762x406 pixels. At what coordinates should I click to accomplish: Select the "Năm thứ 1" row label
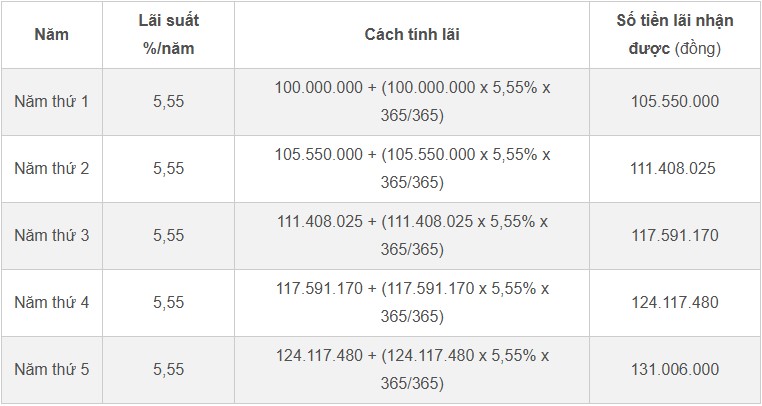pyautogui.click(x=51, y=101)
